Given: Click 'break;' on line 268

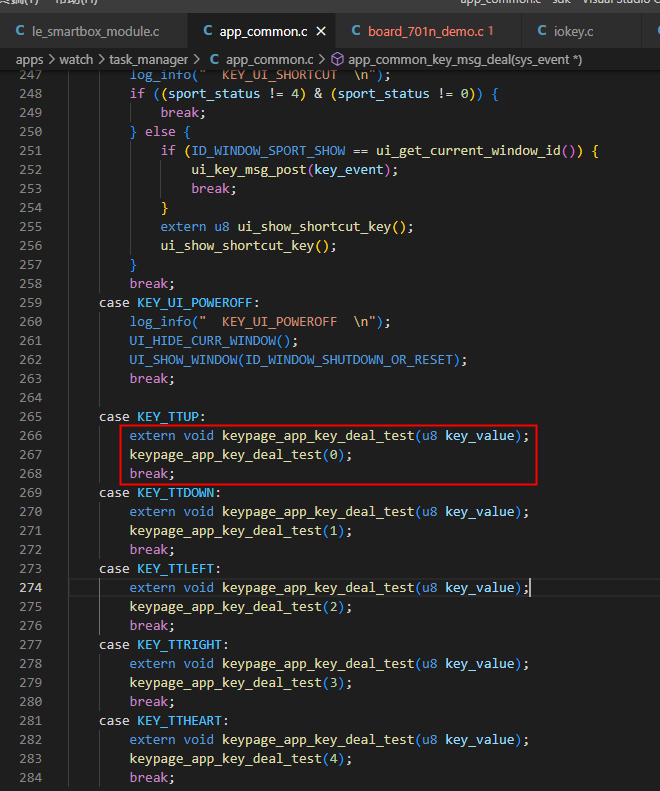Looking at the screenshot, I should (152, 474).
